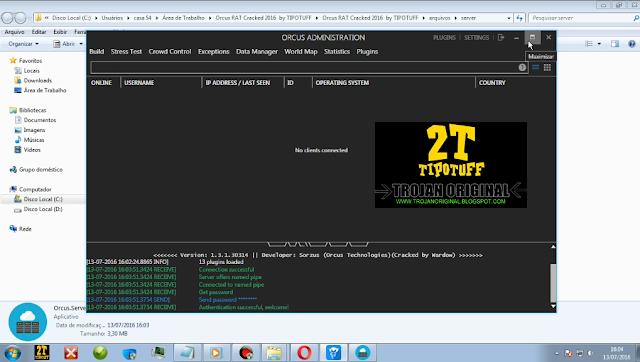Click the logout icon in the Orcus title bar
This screenshot has width=640, height=362.
click(501, 38)
